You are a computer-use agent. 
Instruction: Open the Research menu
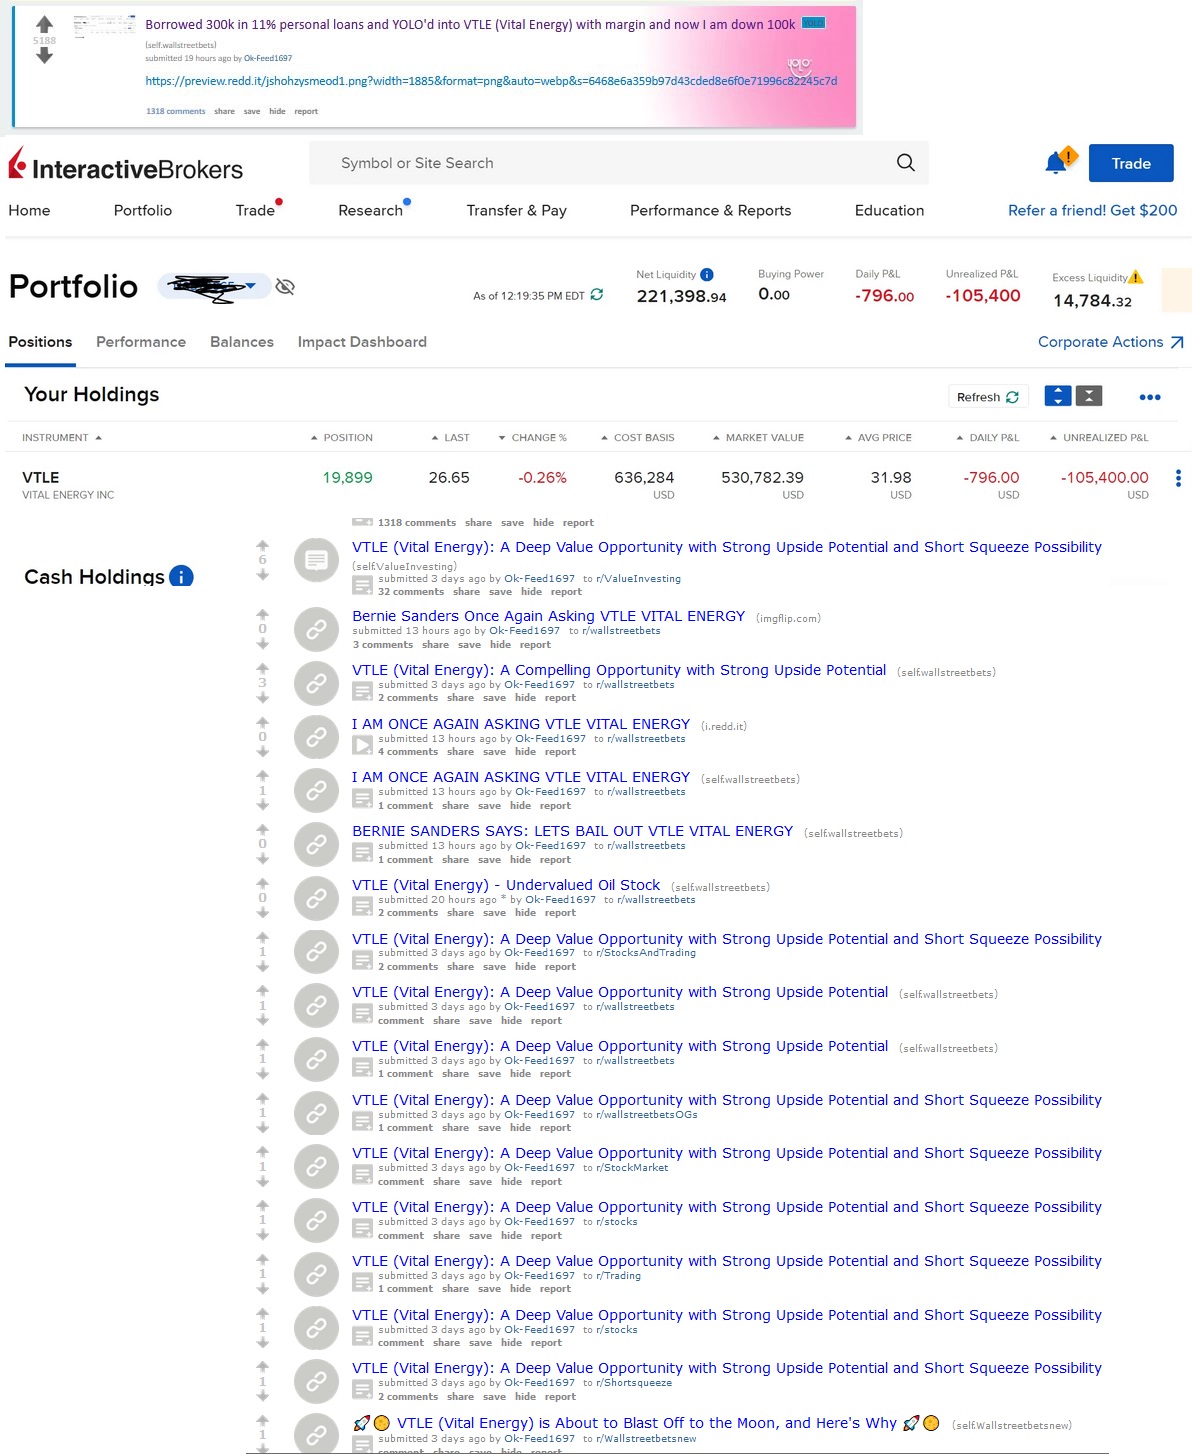point(371,210)
